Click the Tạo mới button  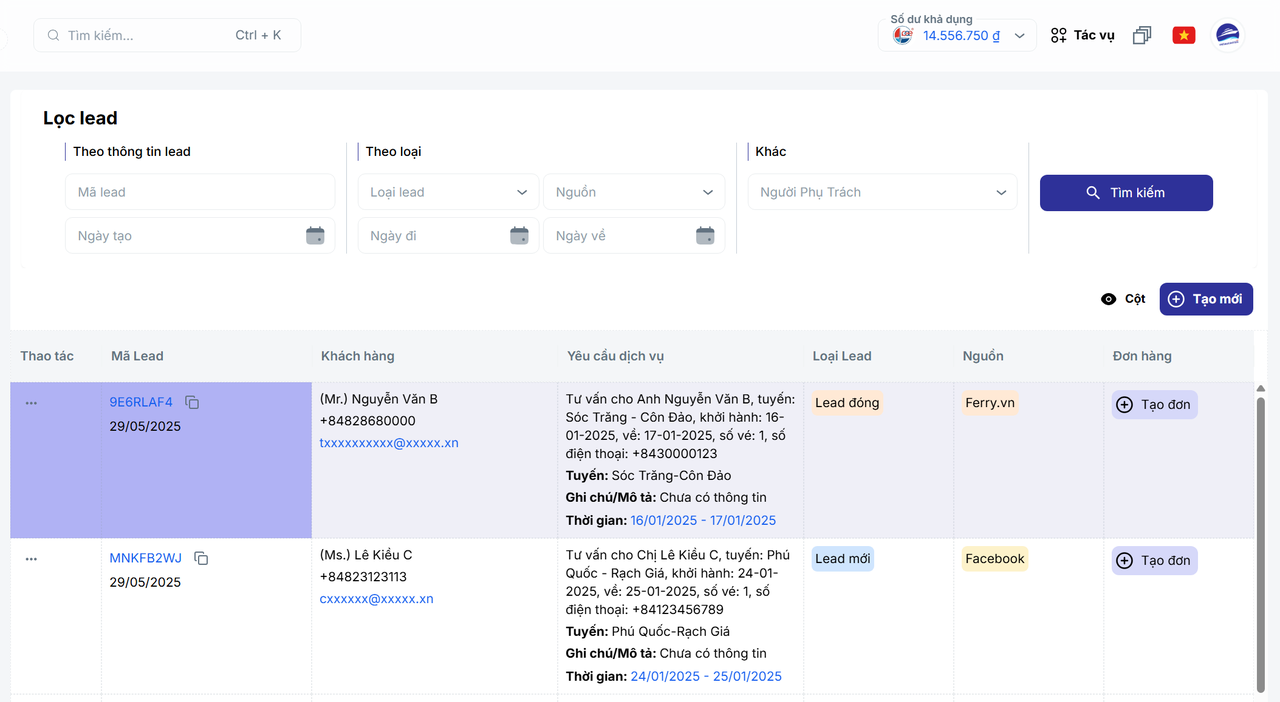(1206, 299)
